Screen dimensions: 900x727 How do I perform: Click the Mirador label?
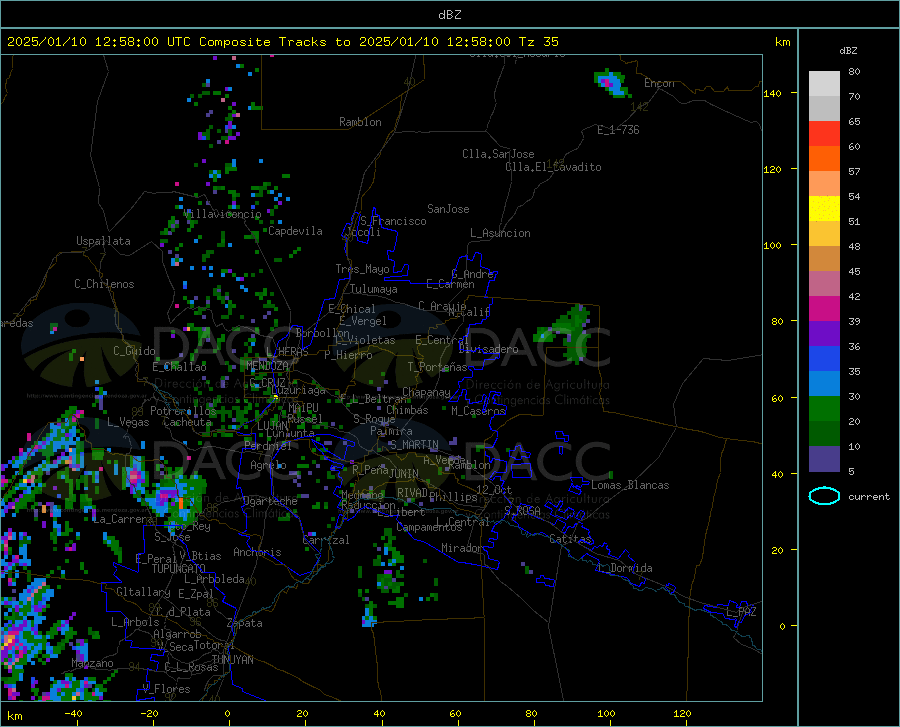[462, 548]
